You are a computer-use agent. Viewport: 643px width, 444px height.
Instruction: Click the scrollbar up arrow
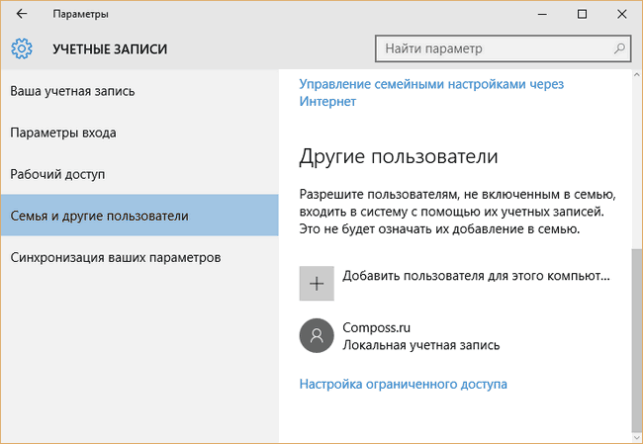click(636, 75)
